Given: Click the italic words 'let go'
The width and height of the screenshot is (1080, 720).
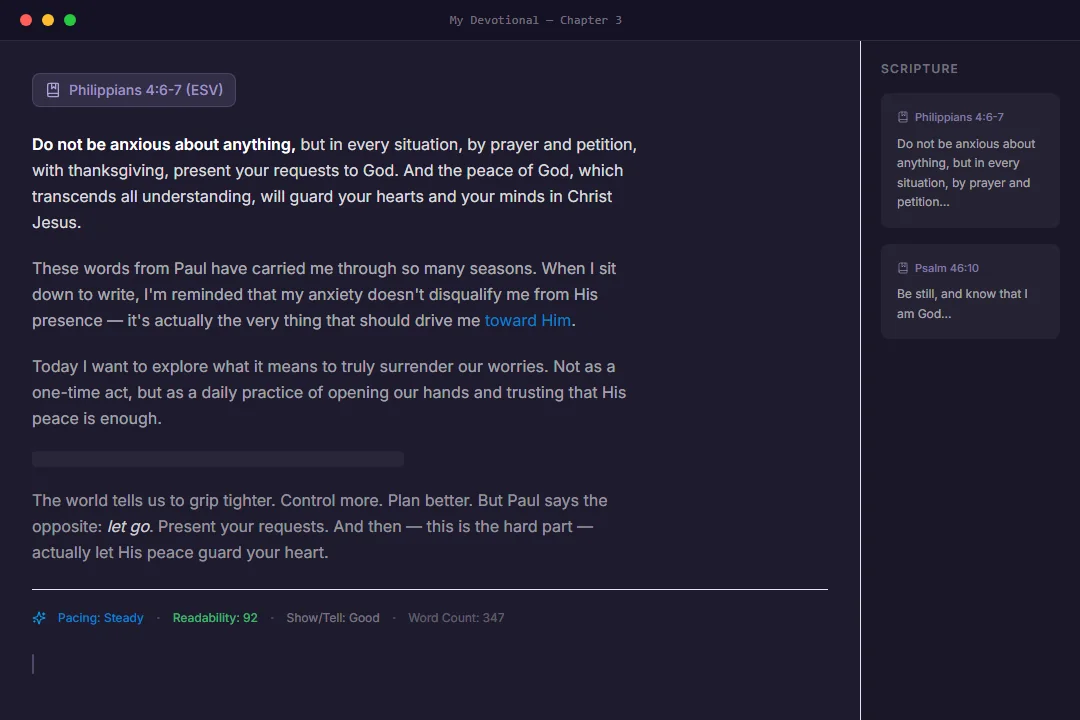Looking at the screenshot, I should pos(129,526).
